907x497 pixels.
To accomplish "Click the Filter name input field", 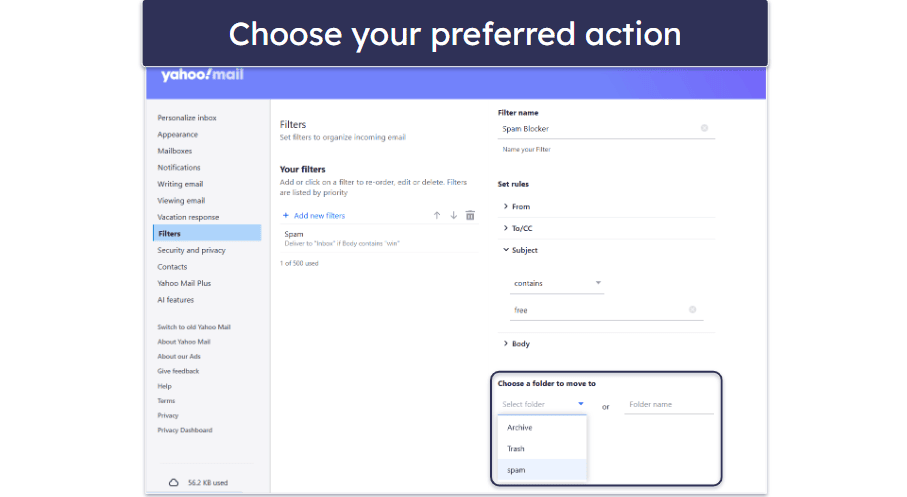I will click(606, 129).
